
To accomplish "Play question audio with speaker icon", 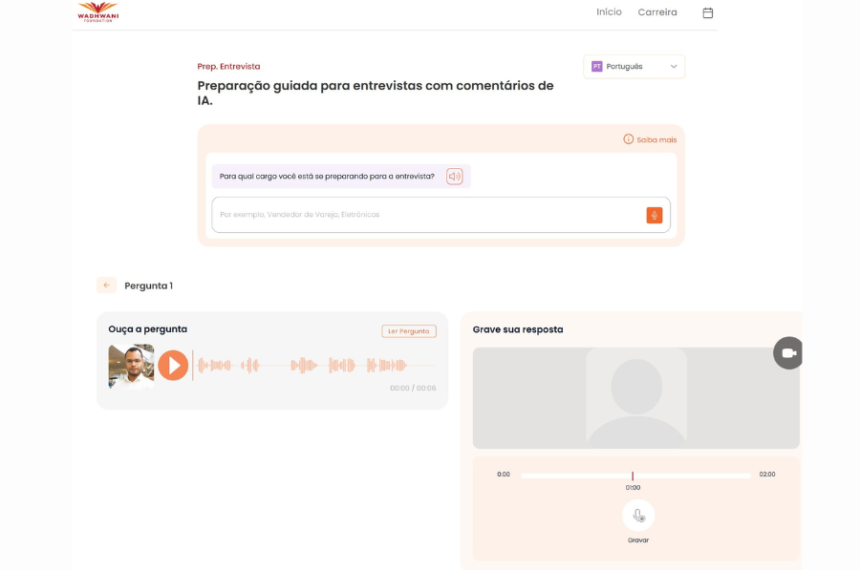I will pyautogui.click(x=454, y=176).
